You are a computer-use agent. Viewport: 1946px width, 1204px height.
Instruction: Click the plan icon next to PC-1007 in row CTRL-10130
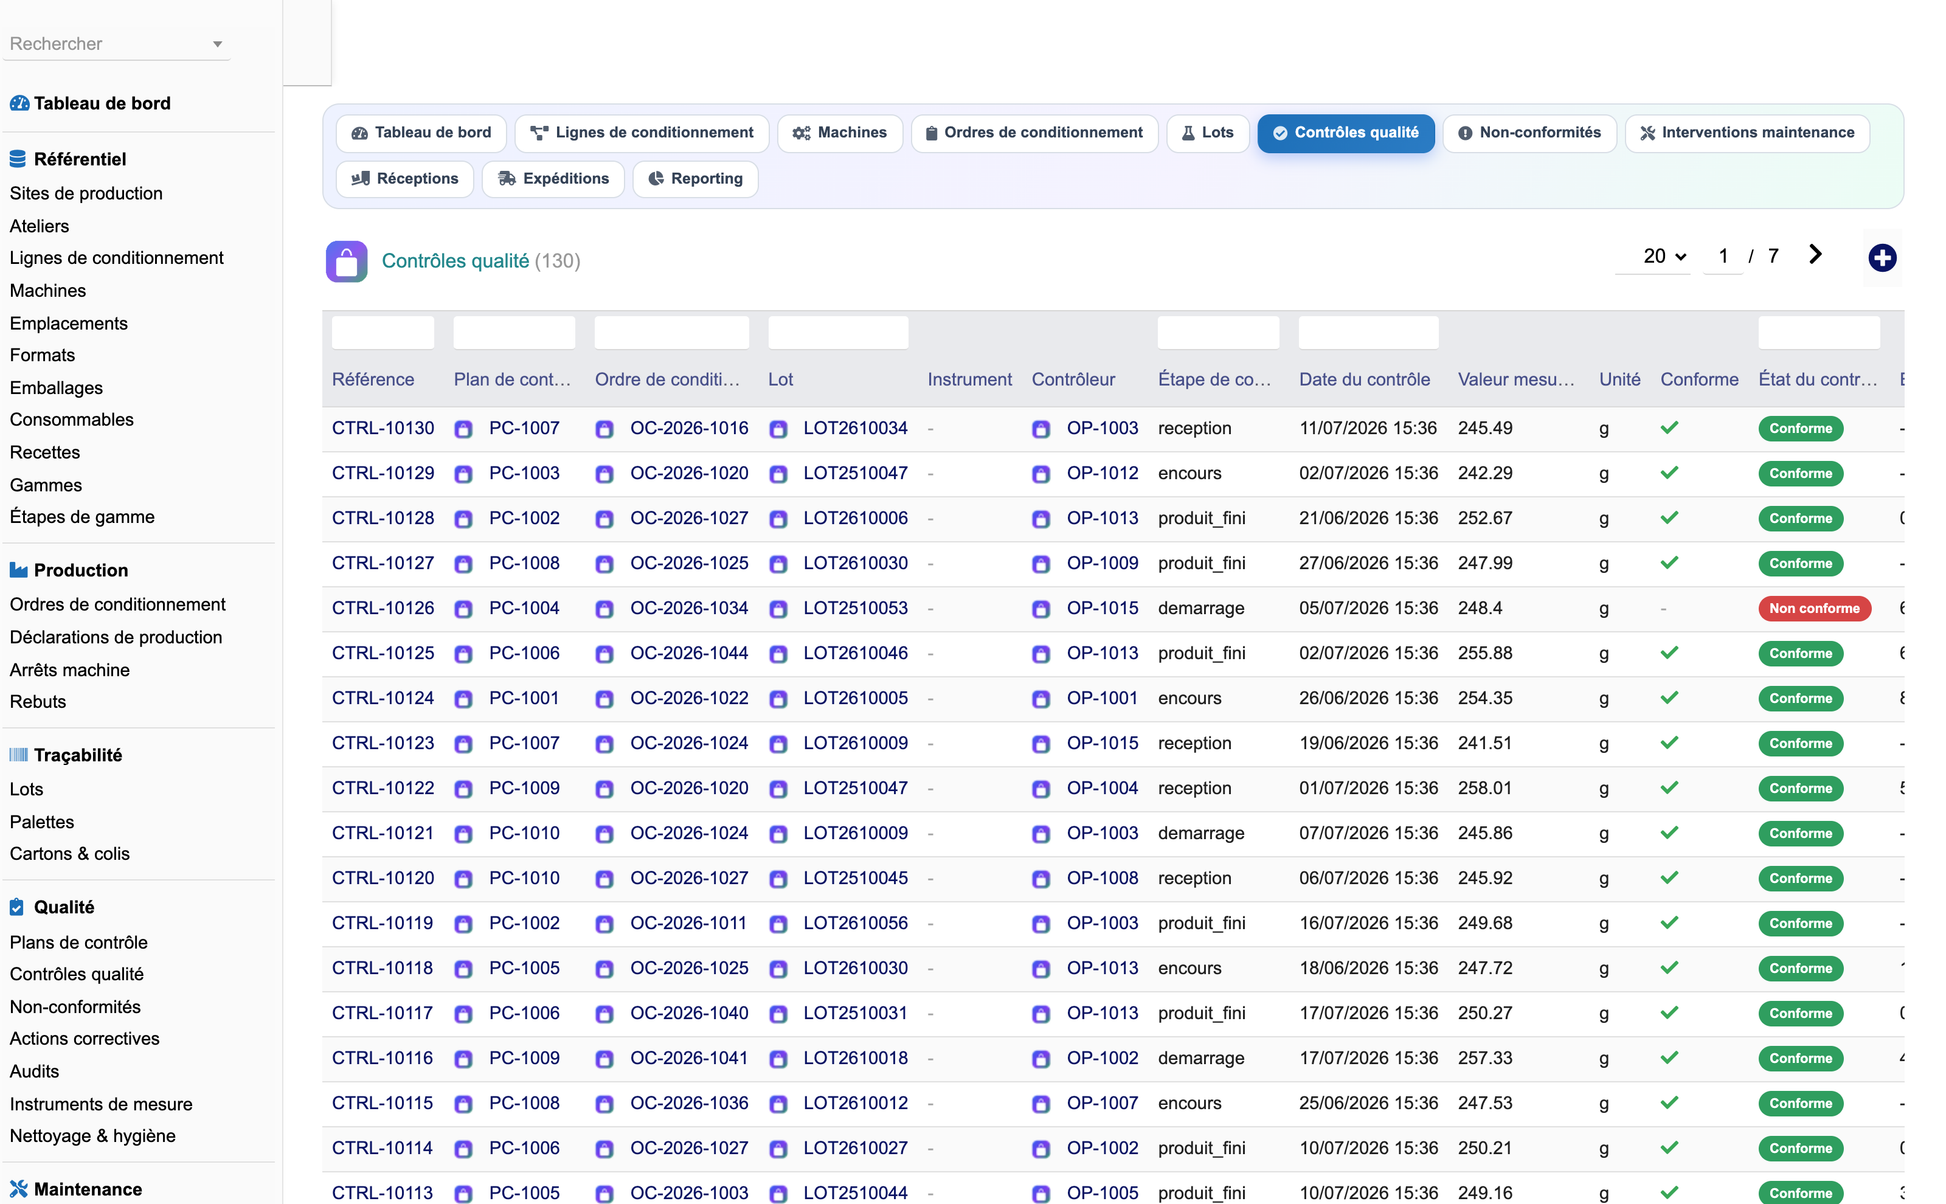tap(463, 429)
